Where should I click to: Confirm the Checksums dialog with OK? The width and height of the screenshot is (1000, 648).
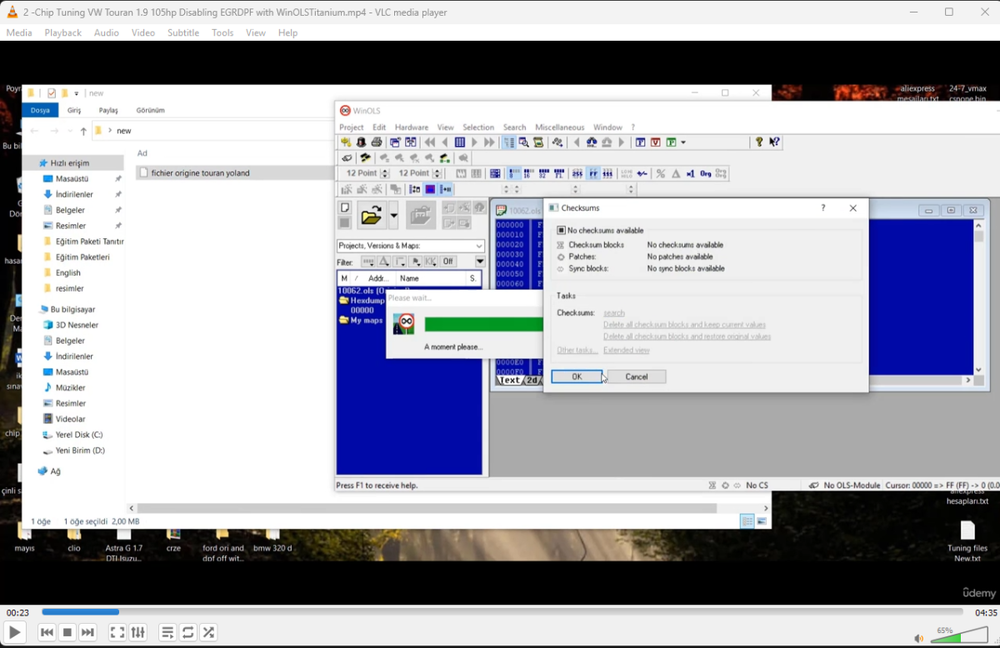pyautogui.click(x=576, y=376)
